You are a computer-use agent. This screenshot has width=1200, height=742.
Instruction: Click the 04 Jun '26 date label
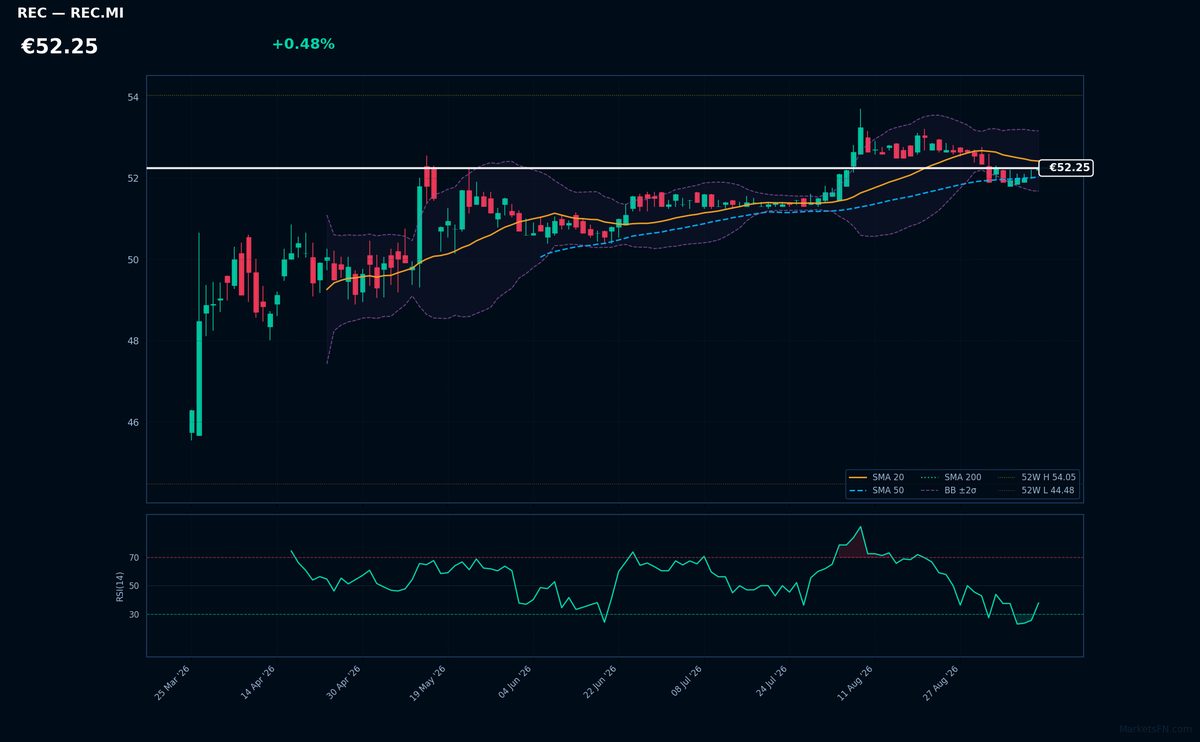point(514,683)
